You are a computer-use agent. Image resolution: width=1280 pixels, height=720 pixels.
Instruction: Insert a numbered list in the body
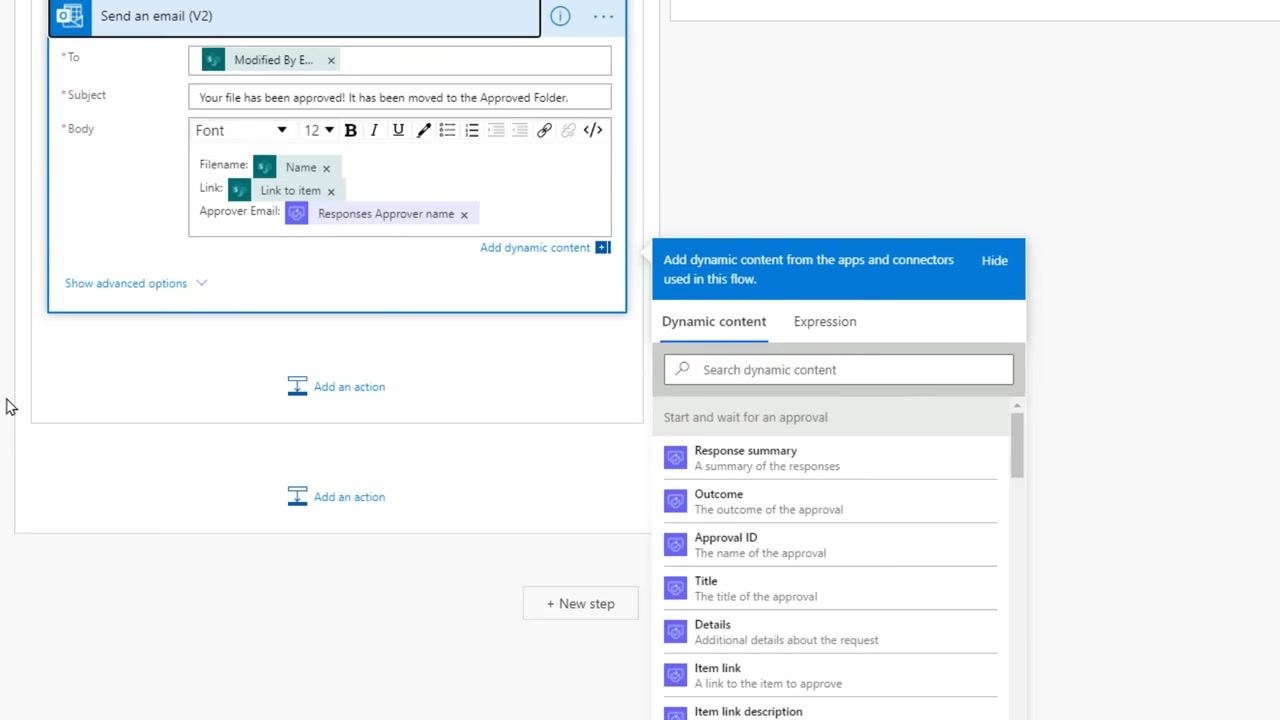click(472, 130)
